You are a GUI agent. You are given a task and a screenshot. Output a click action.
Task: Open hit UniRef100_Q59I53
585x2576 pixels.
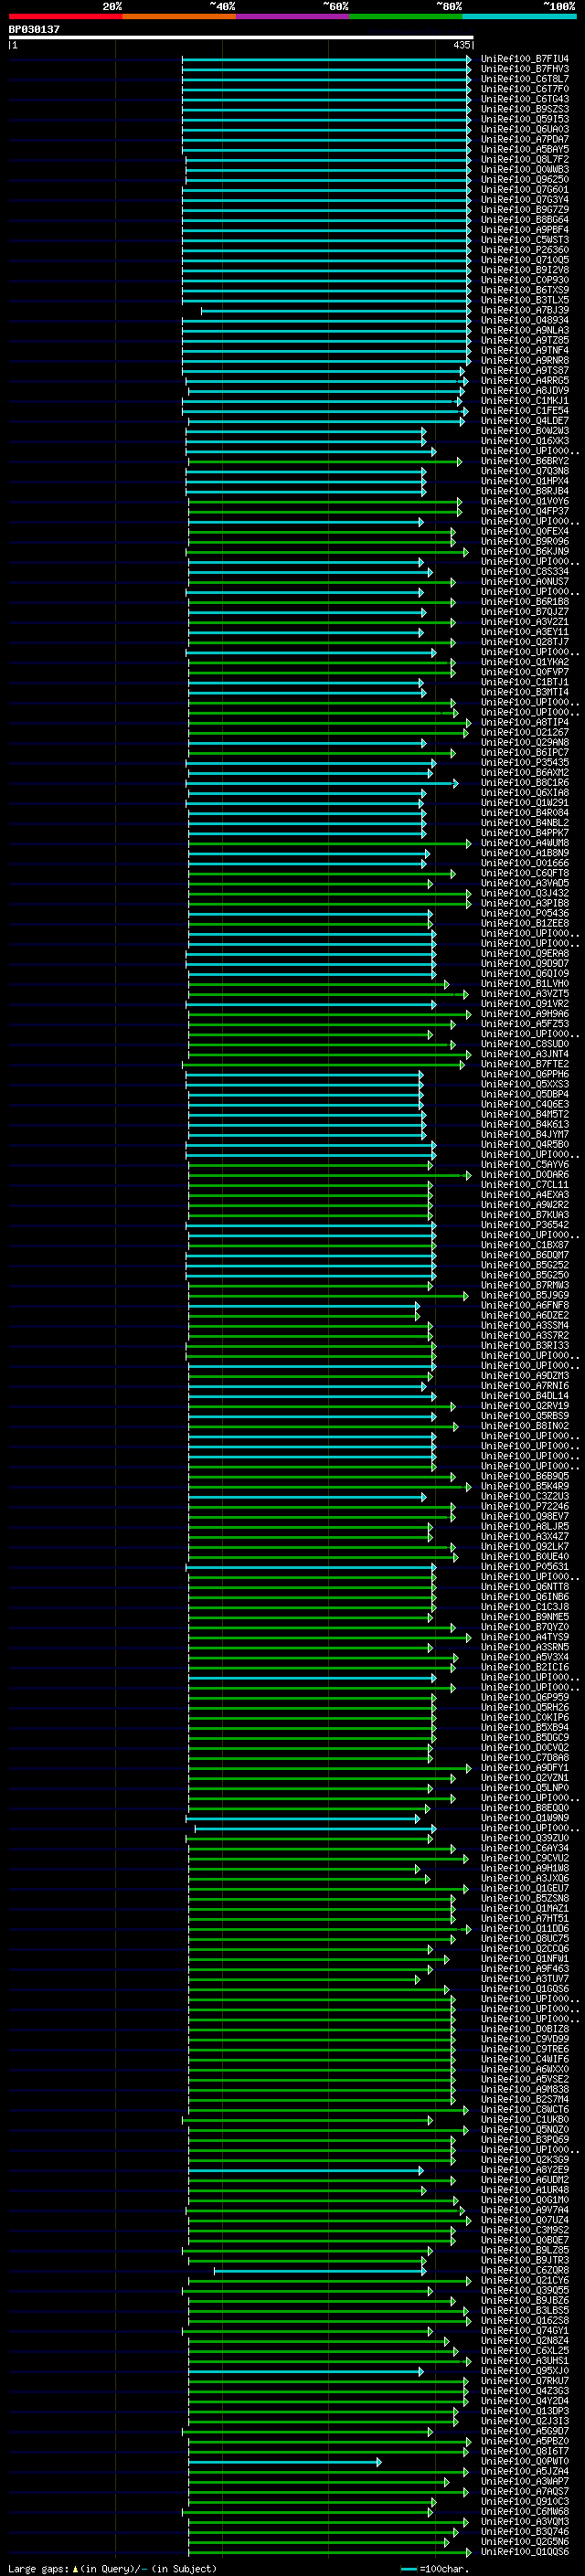(x=524, y=119)
